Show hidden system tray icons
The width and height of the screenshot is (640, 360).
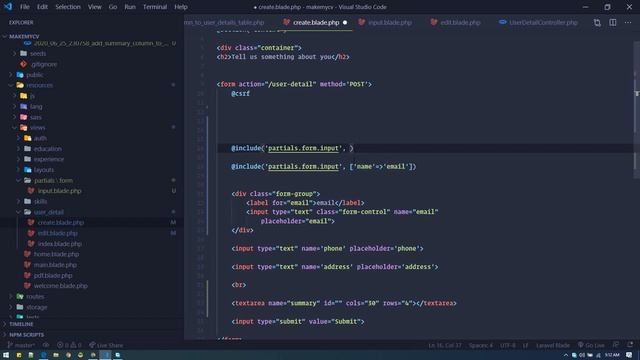[566, 355]
